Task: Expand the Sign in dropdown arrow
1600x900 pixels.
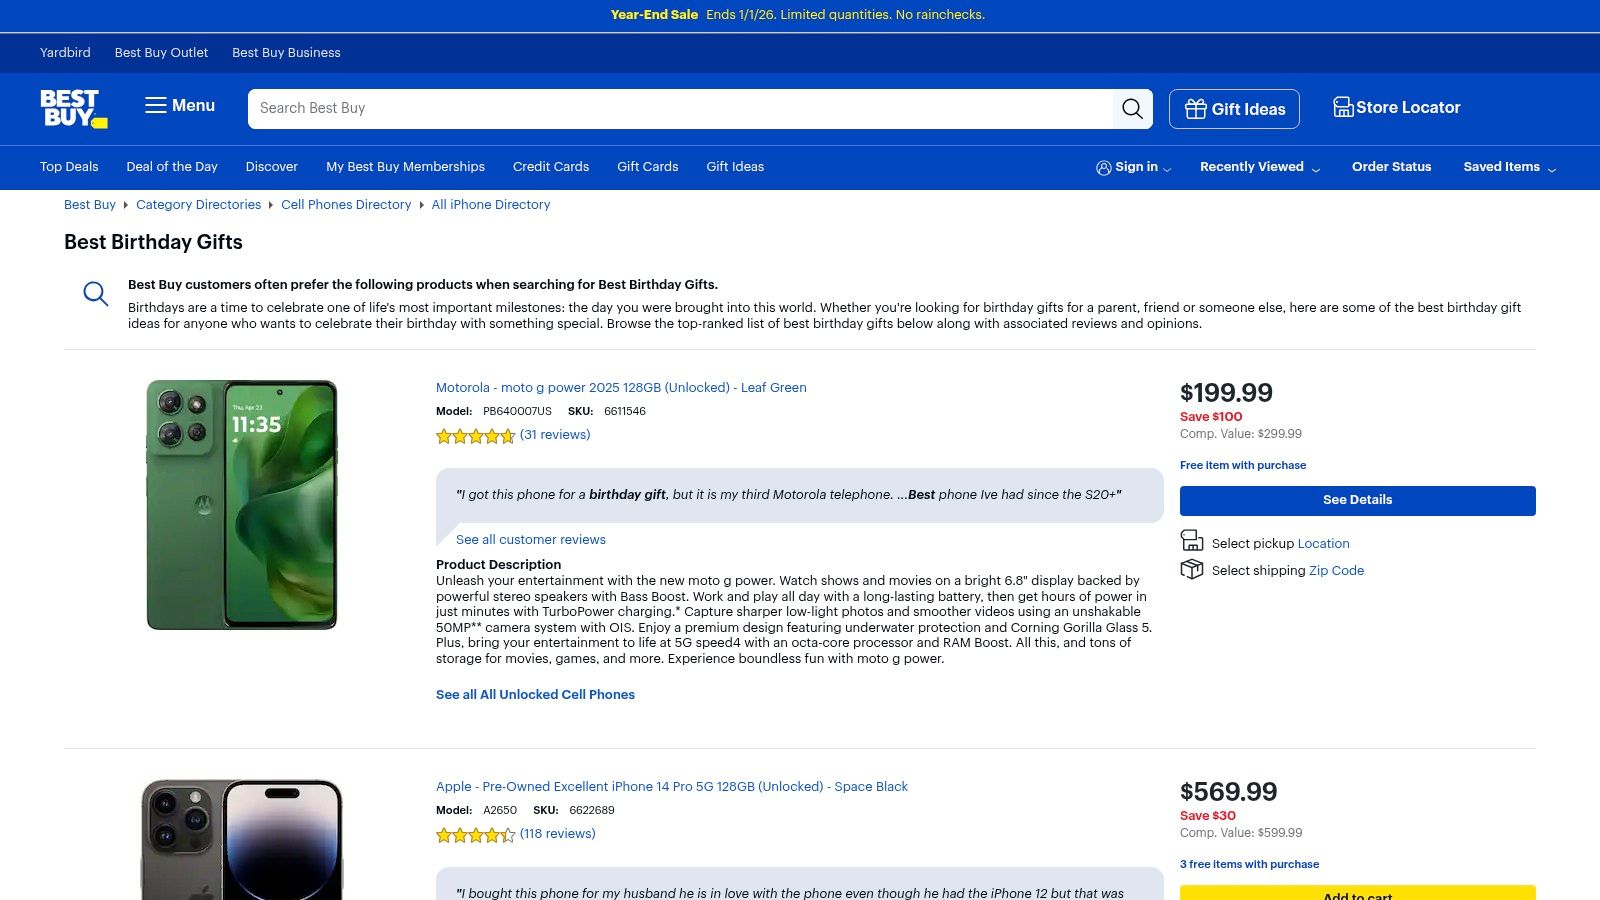Action: click(x=1167, y=169)
